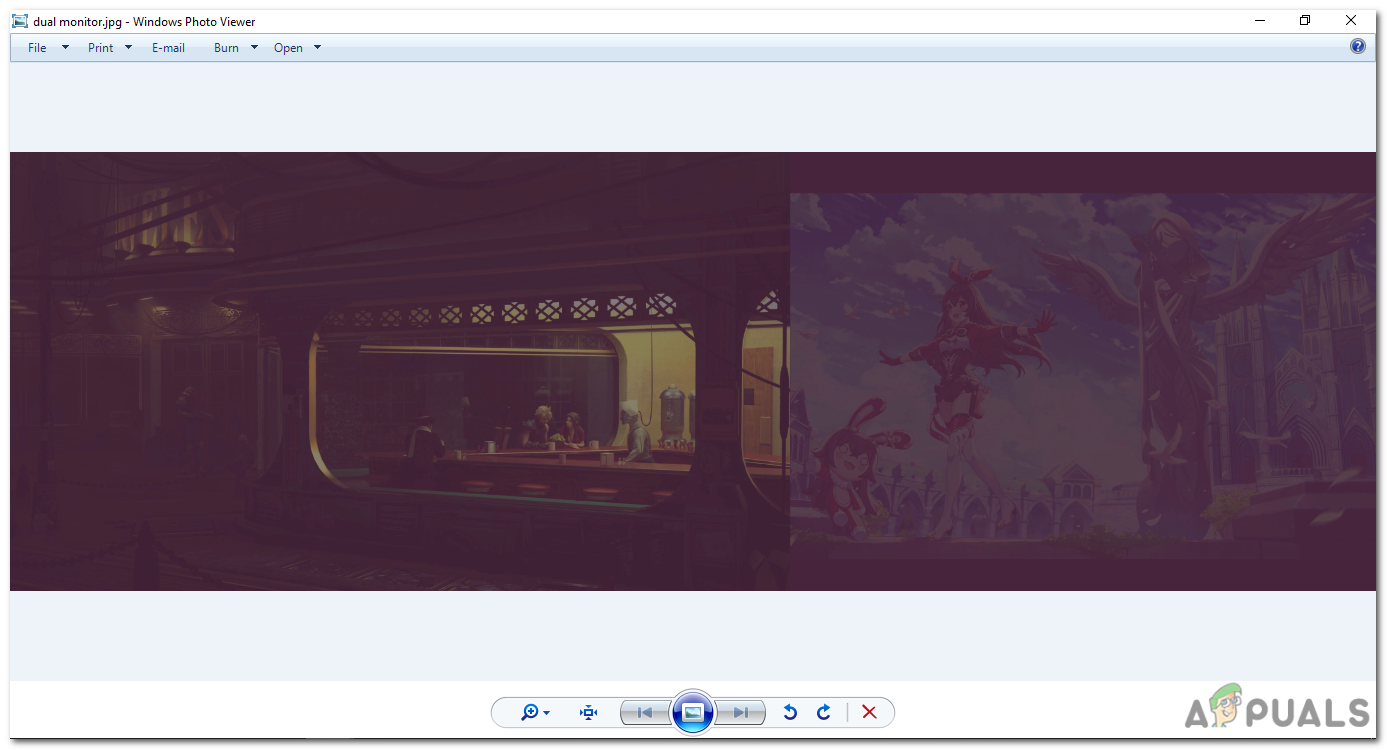Expand the zoom level dropdown arrow
The height and width of the screenshot is (750, 1387).
point(548,712)
